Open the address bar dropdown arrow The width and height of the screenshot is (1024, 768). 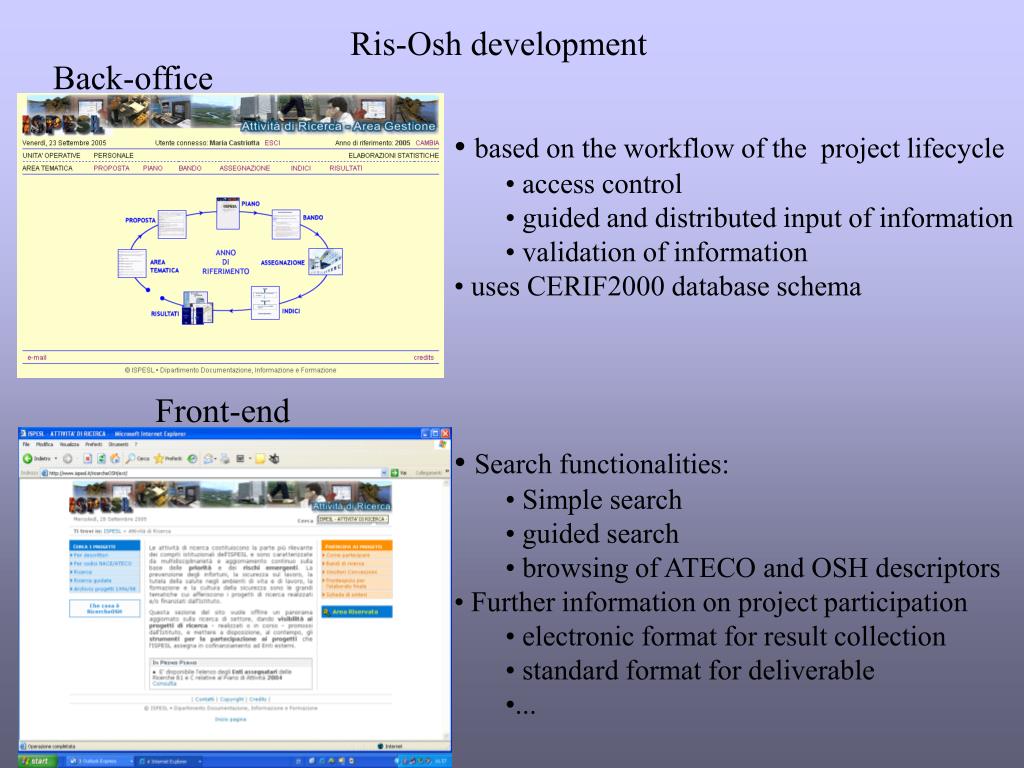385,473
